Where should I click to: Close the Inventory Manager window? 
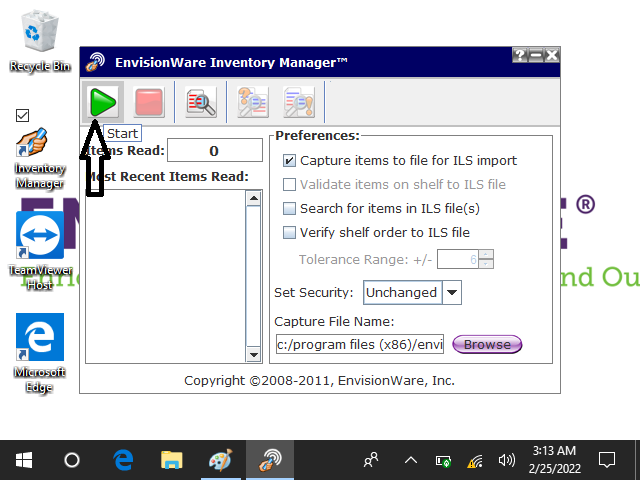pos(551,55)
